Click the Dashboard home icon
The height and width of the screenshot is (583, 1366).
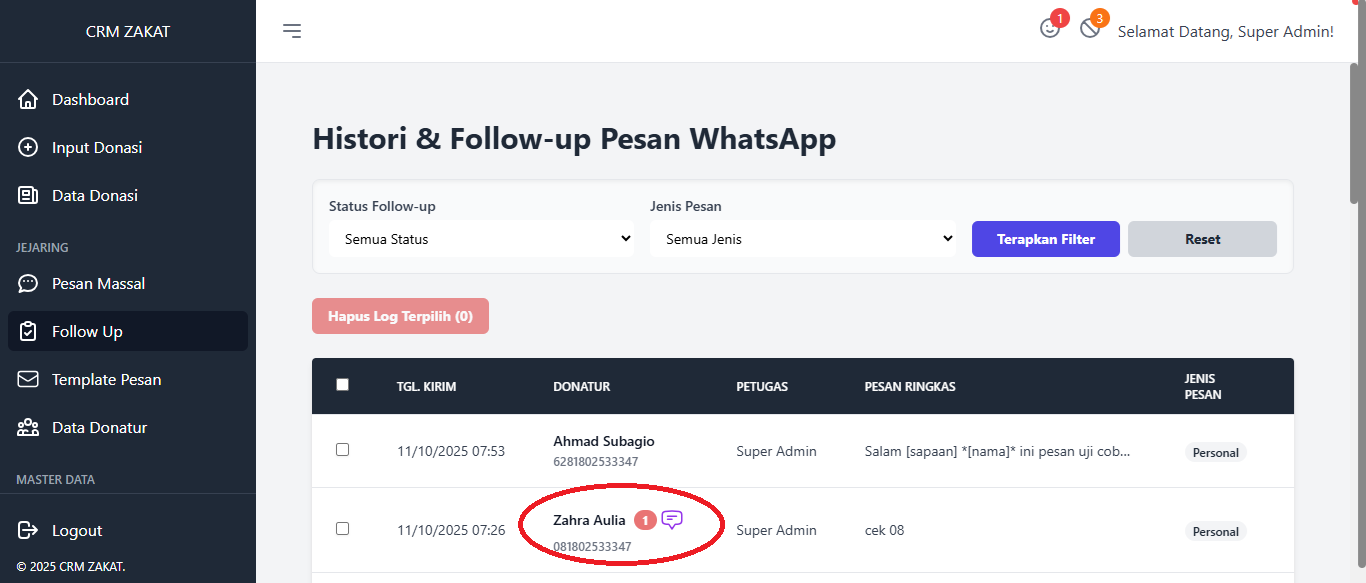[29, 100]
